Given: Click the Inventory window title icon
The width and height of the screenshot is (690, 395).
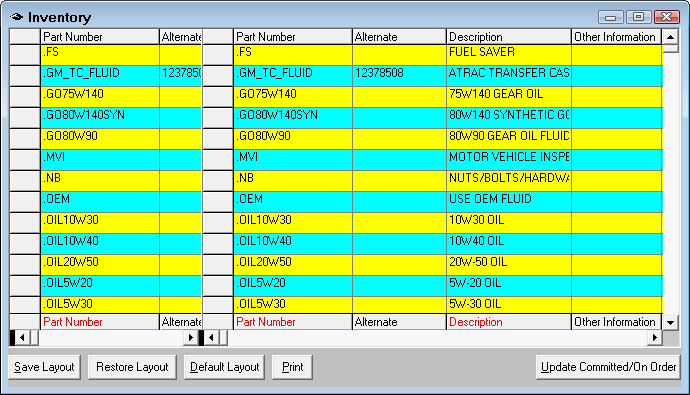Looking at the screenshot, I should pyautogui.click(x=17, y=17).
